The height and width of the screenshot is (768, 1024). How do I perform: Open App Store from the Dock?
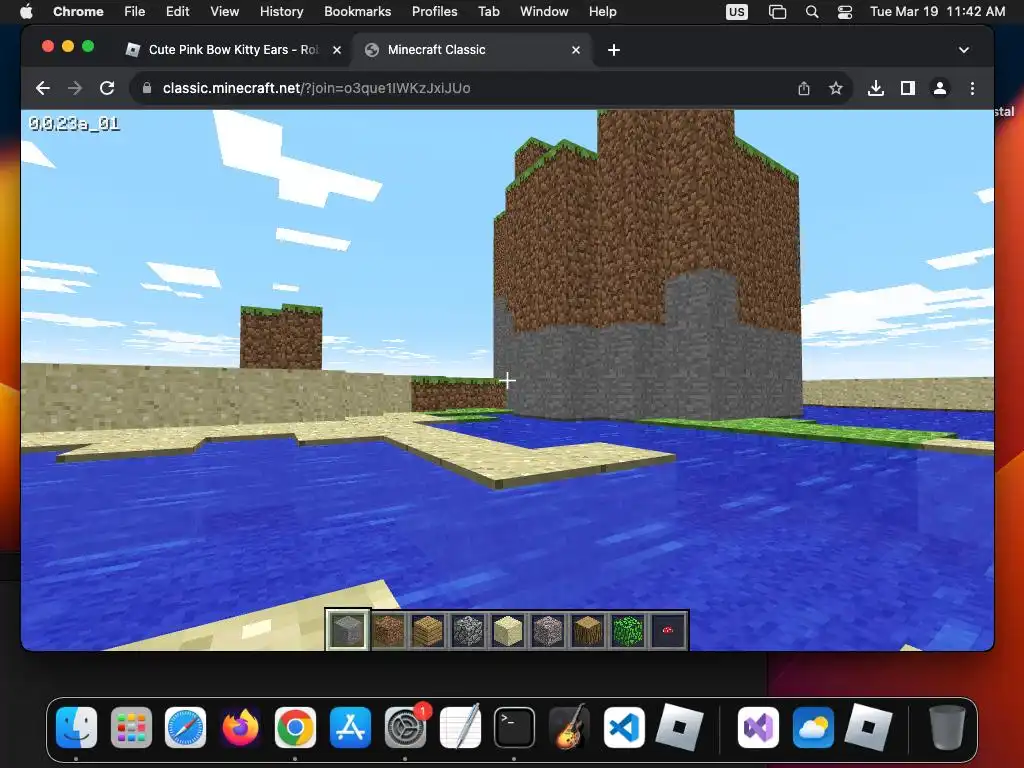350,728
